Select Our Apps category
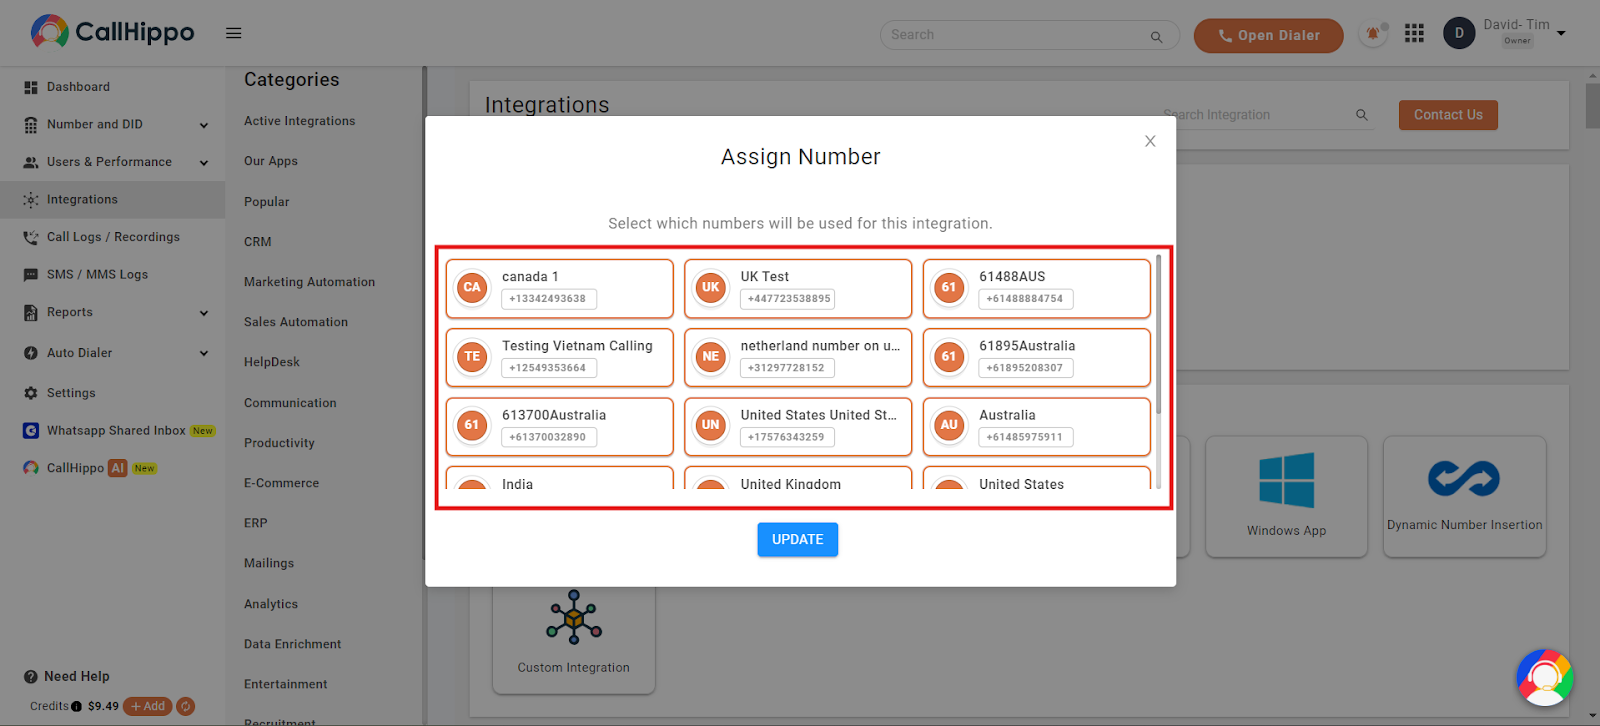1600x726 pixels. [x=271, y=161]
